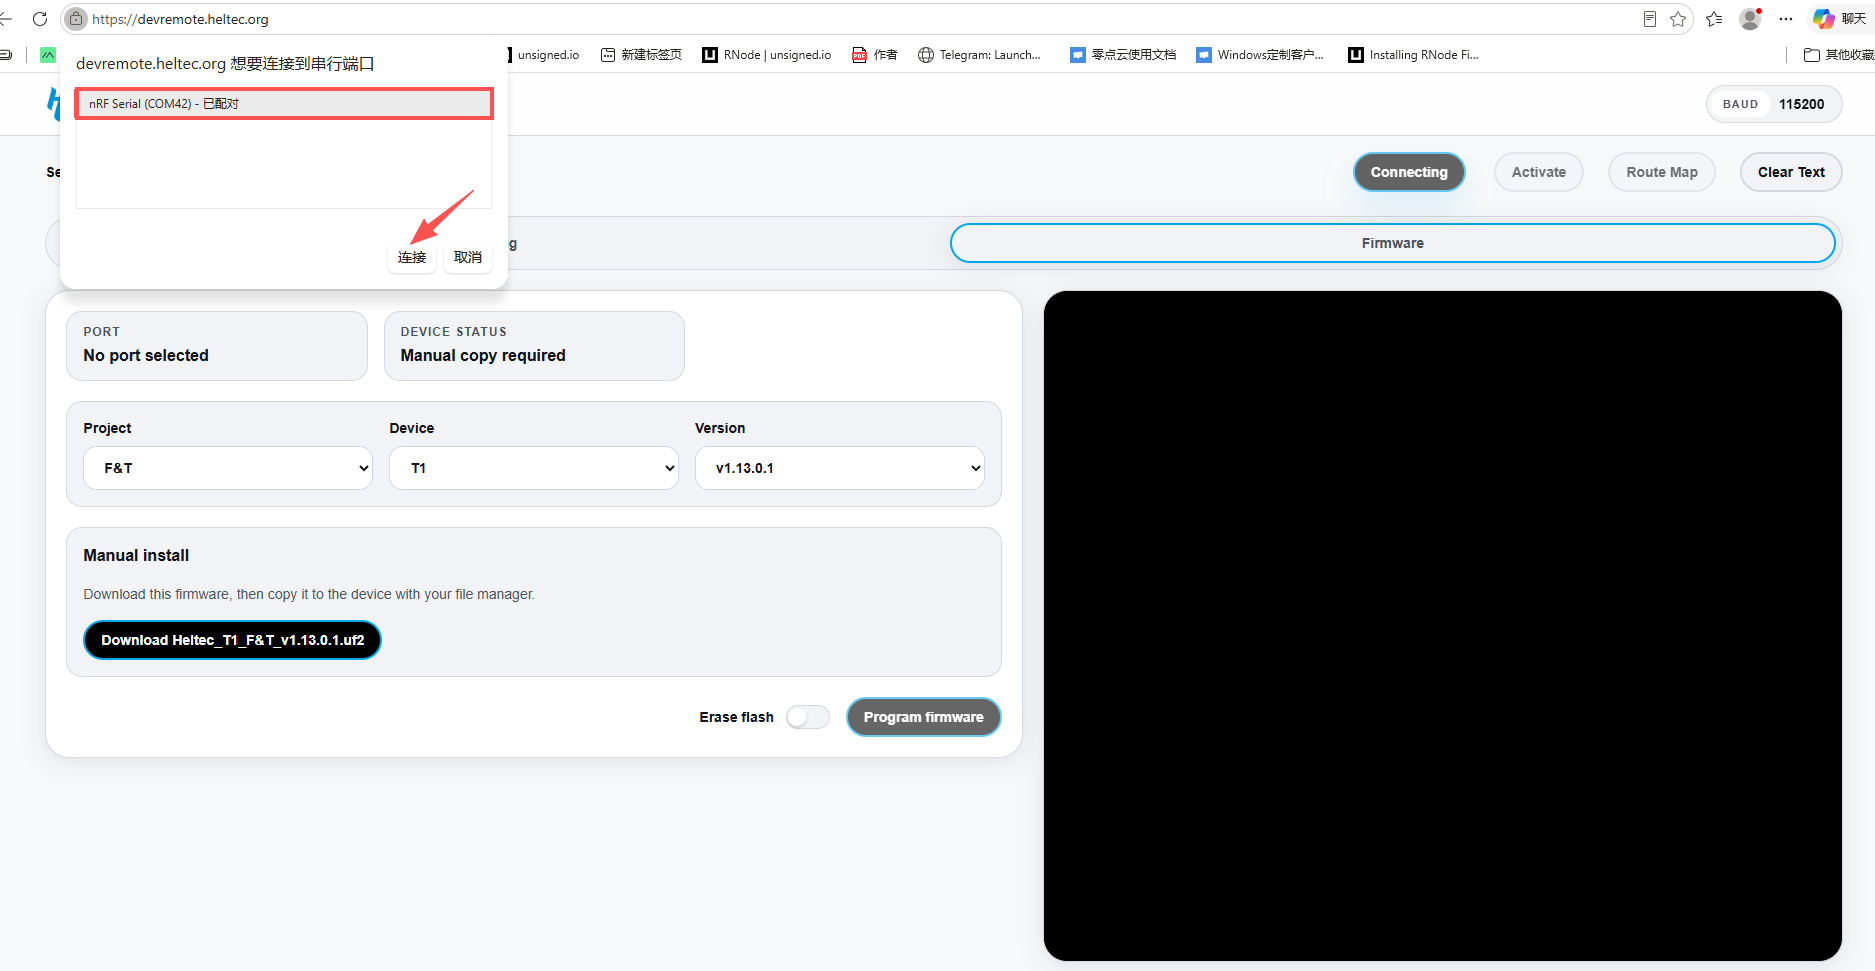Open the Copilot chat button
The image size is (1875, 971).
coord(1840,19)
